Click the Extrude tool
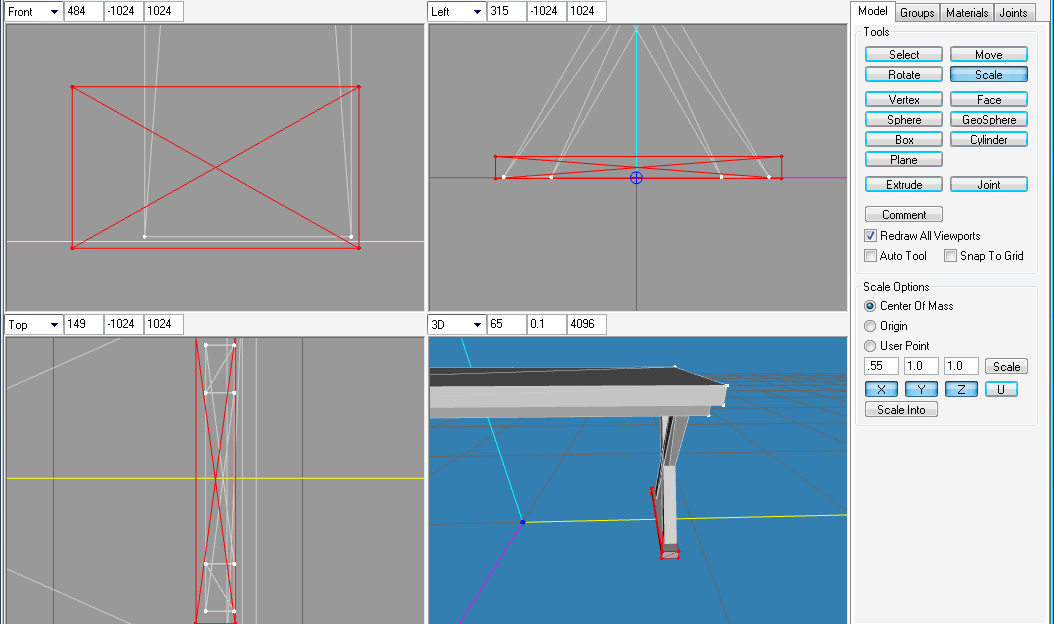Screen dimensions: 1054x624 [904, 185]
